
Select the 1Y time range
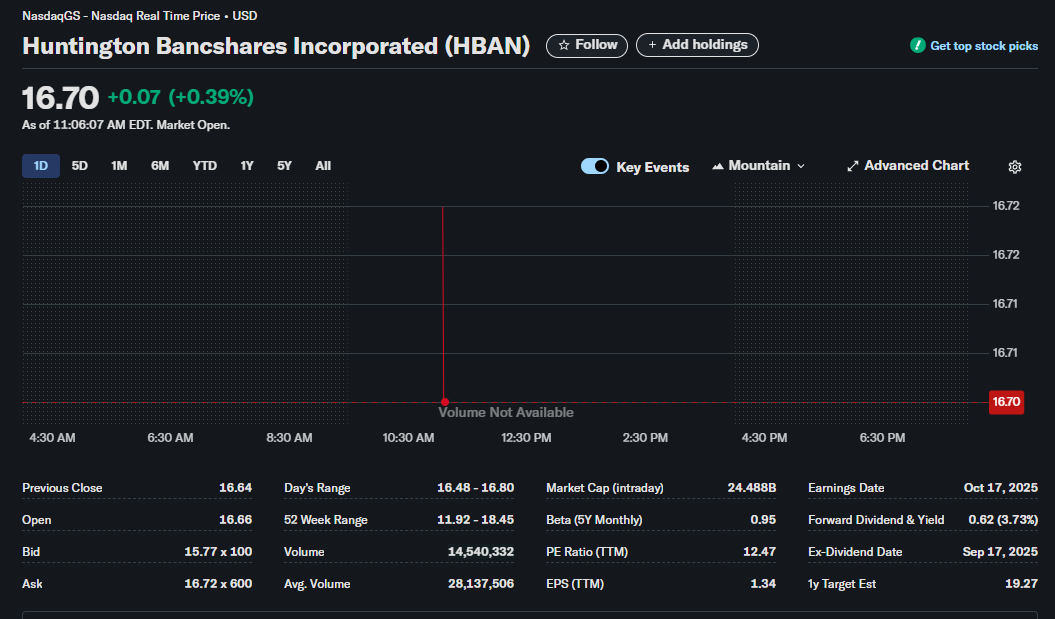click(247, 166)
